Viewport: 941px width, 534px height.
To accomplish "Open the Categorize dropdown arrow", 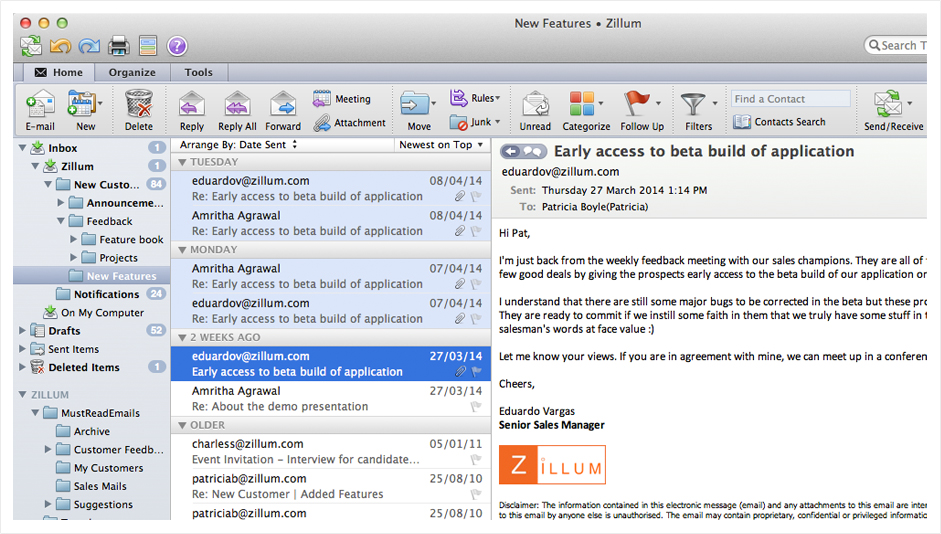I will coord(601,103).
